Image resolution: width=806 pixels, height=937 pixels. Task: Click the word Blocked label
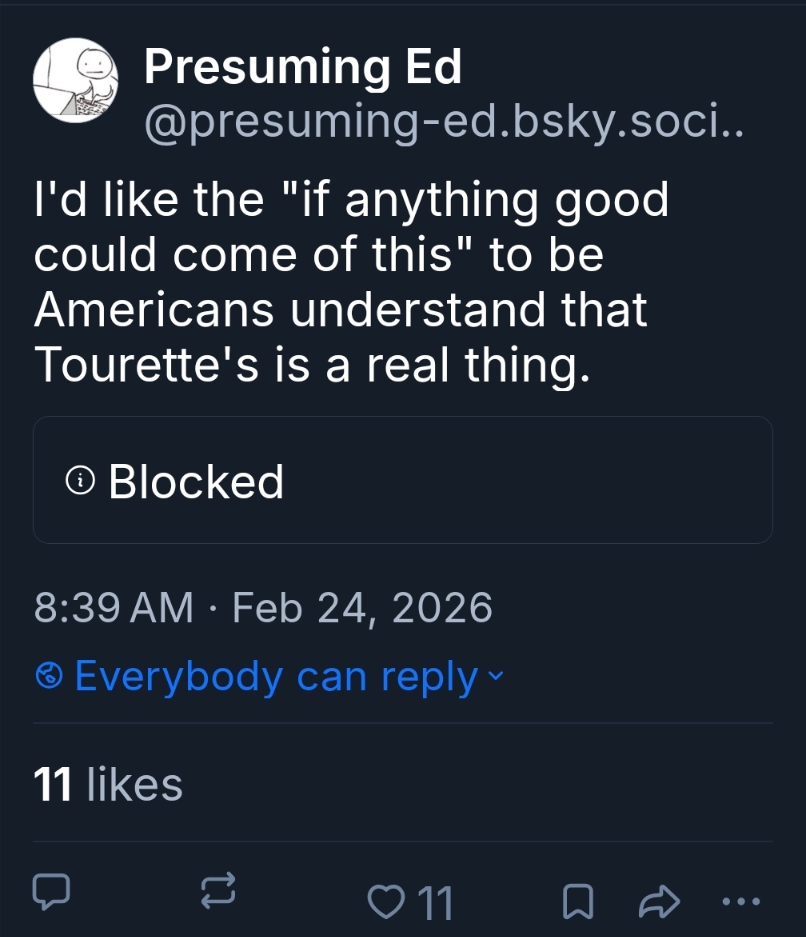click(196, 482)
